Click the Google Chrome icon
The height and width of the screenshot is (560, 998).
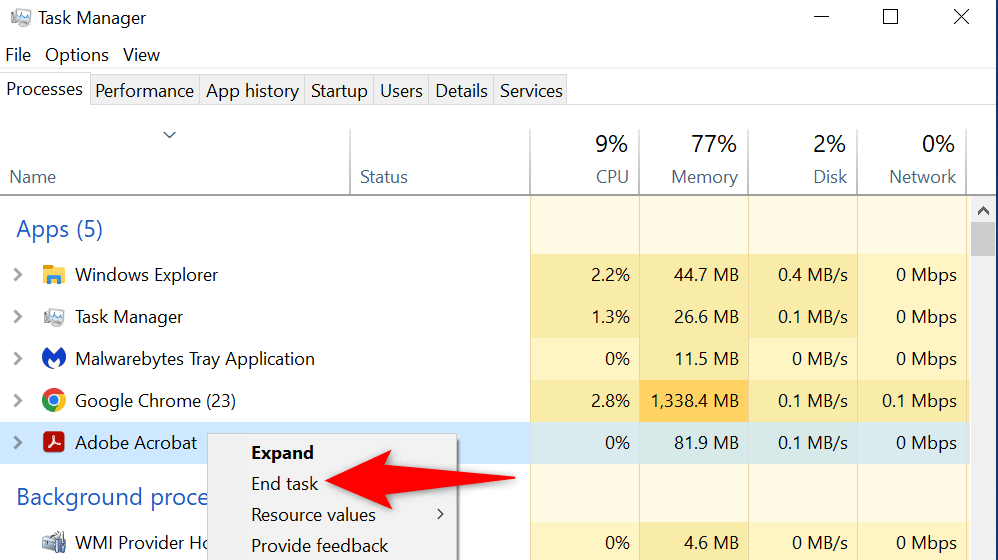pos(53,401)
